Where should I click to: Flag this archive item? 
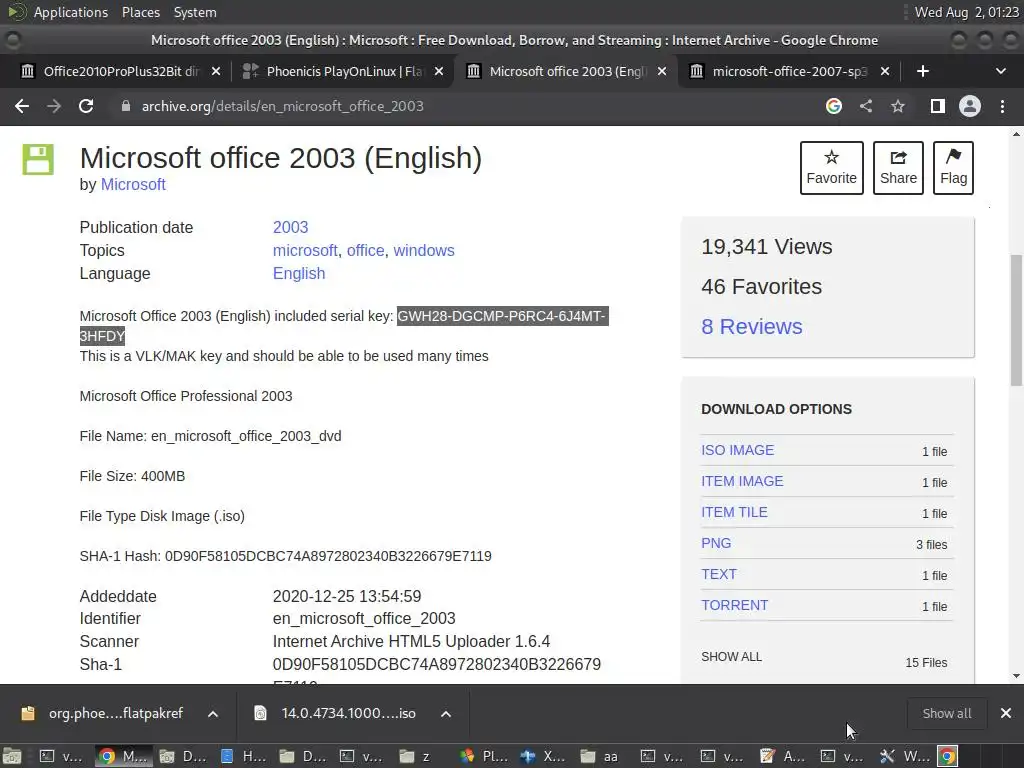tap(953, 168)
